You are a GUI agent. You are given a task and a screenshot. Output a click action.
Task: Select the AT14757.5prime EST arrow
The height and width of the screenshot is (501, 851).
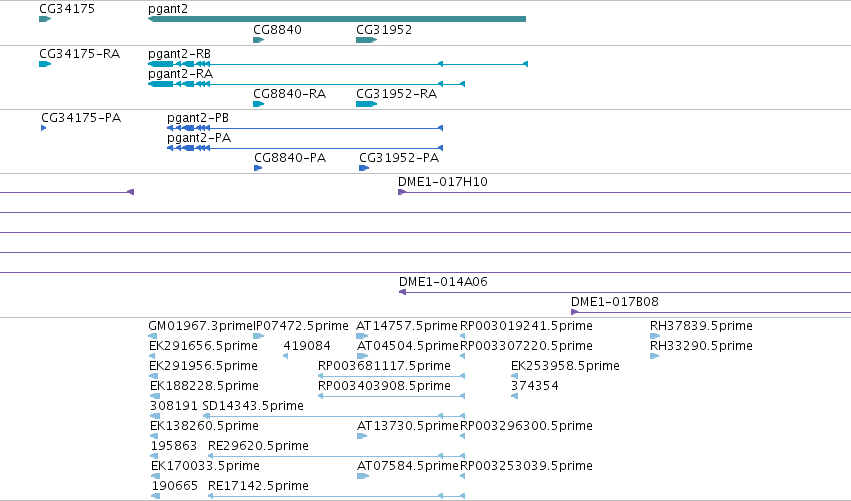tap(362, 336)
